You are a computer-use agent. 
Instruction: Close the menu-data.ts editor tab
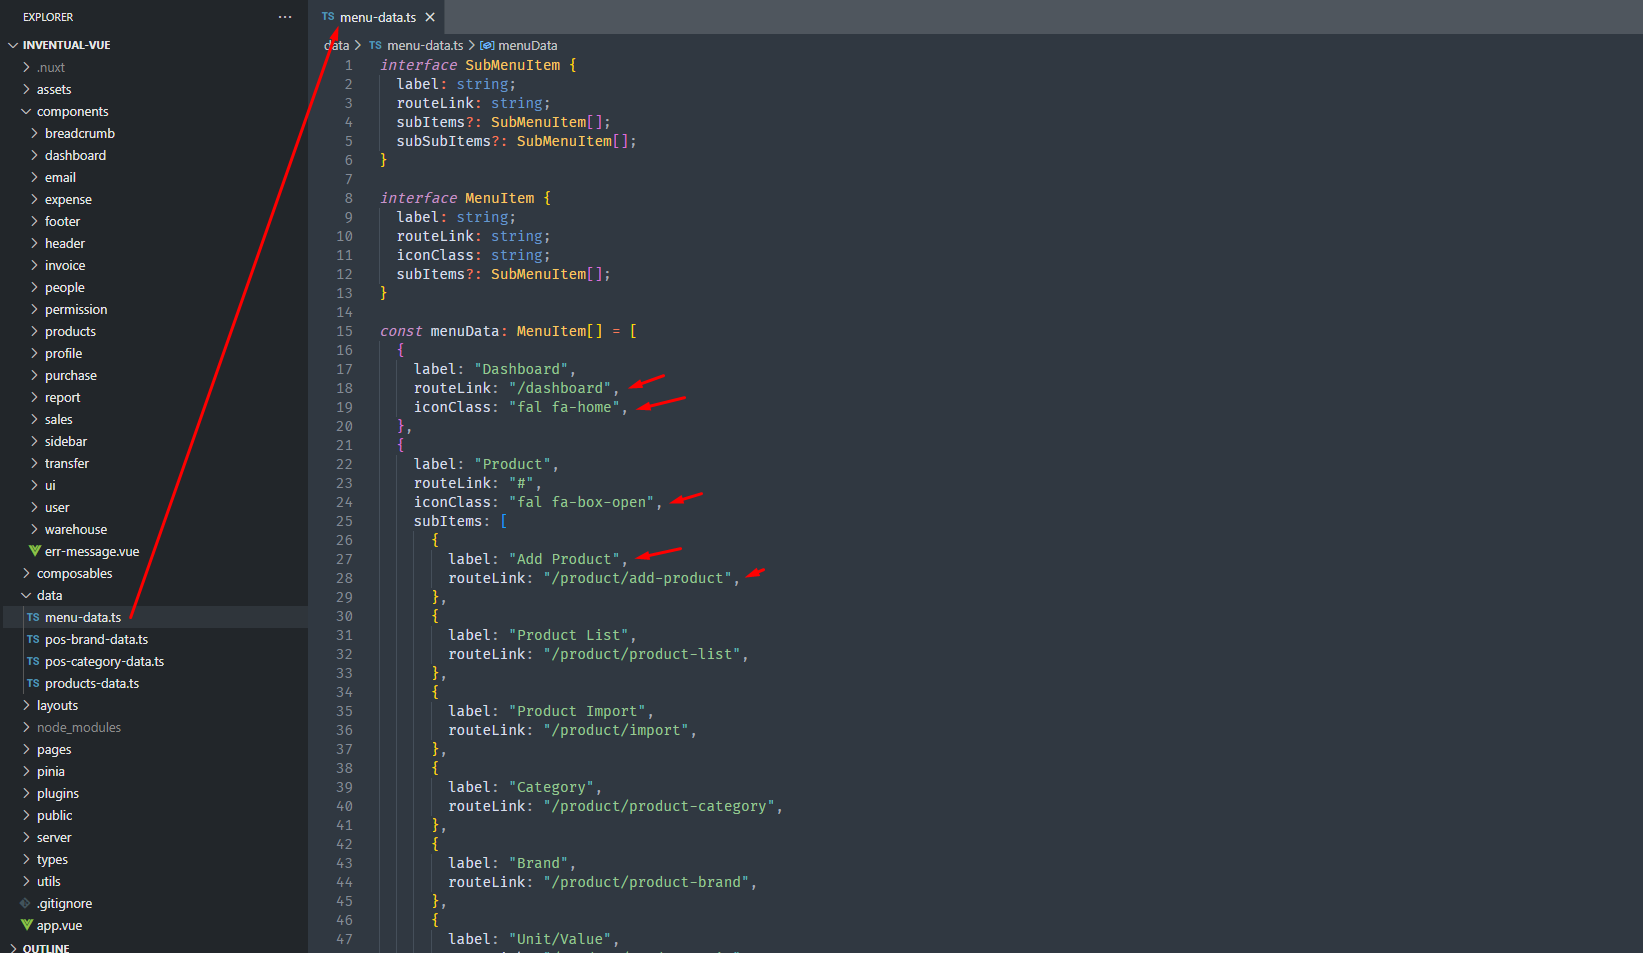tap(430, 17)
